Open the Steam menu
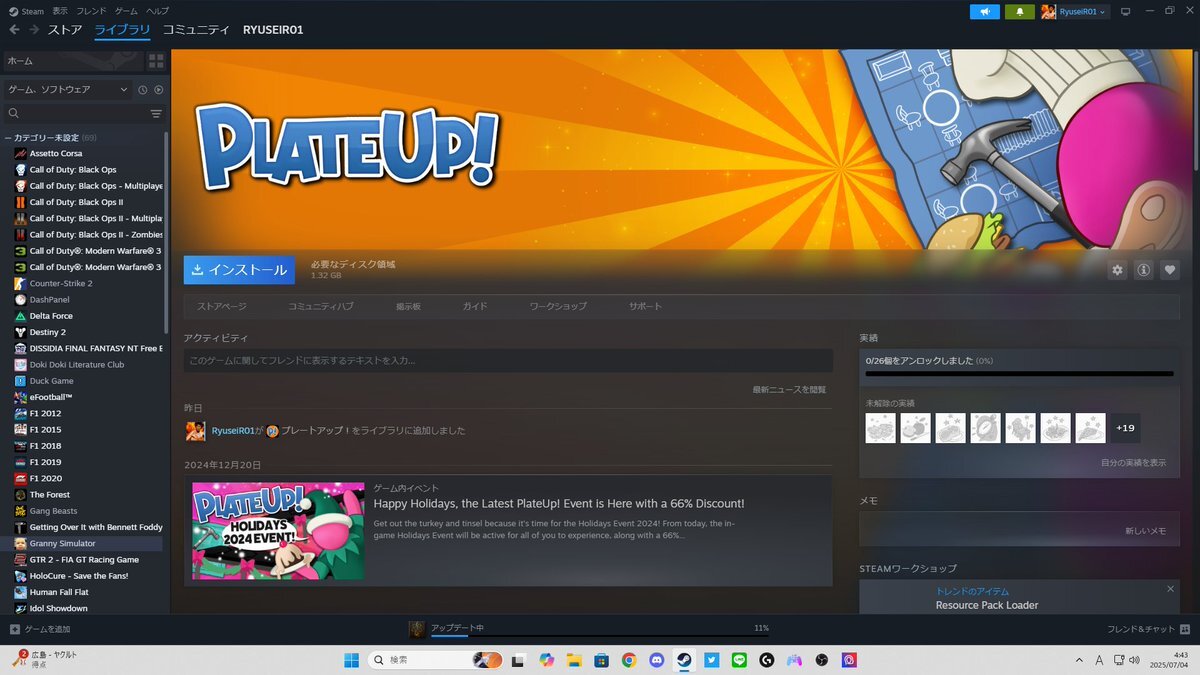This screenshot has width=1200, height=675. point(27,11)
